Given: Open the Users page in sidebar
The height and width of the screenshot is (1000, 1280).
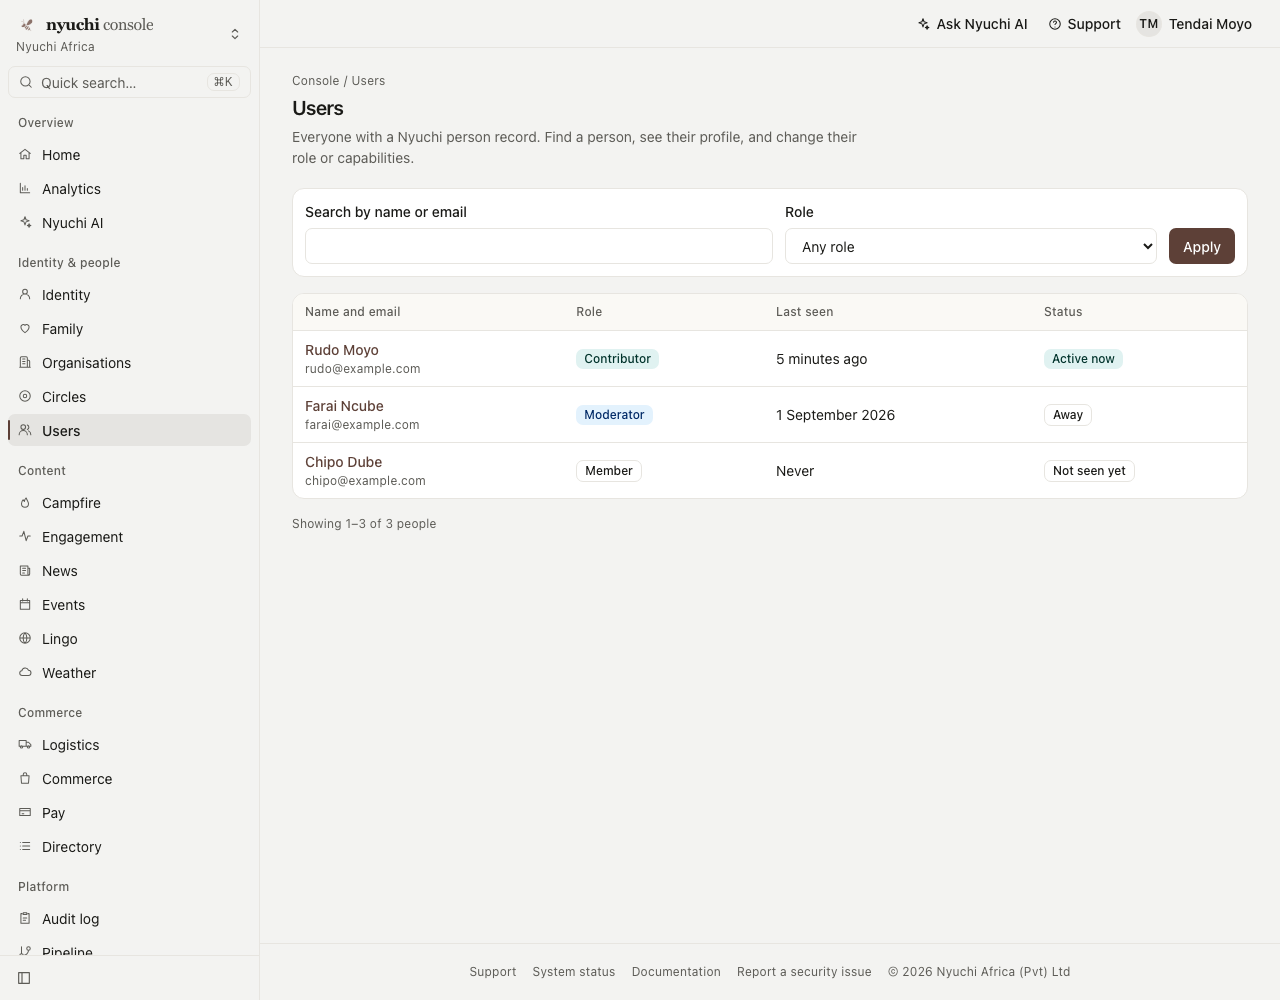Looking at the screenshot, I should [x=130, y=431].
